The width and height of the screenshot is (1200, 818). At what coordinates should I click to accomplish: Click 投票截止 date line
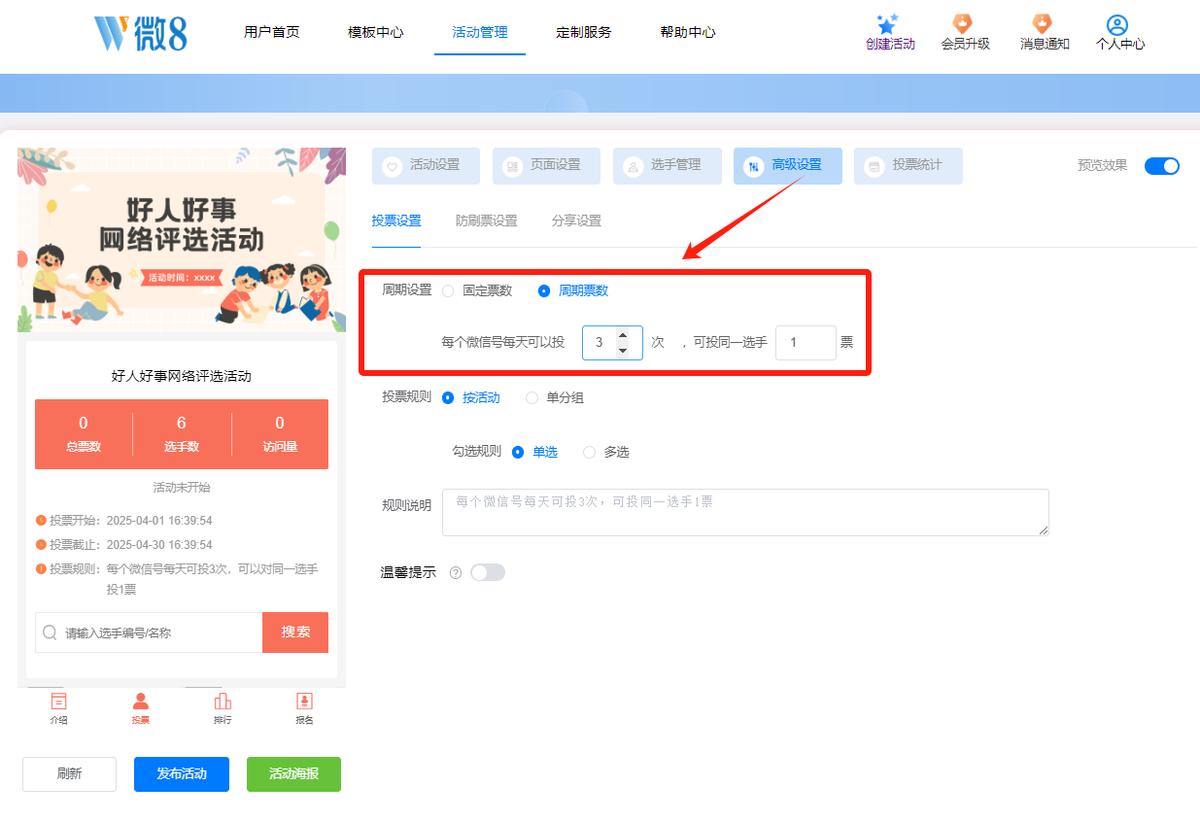pyautogui.click(x=124, y=545)
